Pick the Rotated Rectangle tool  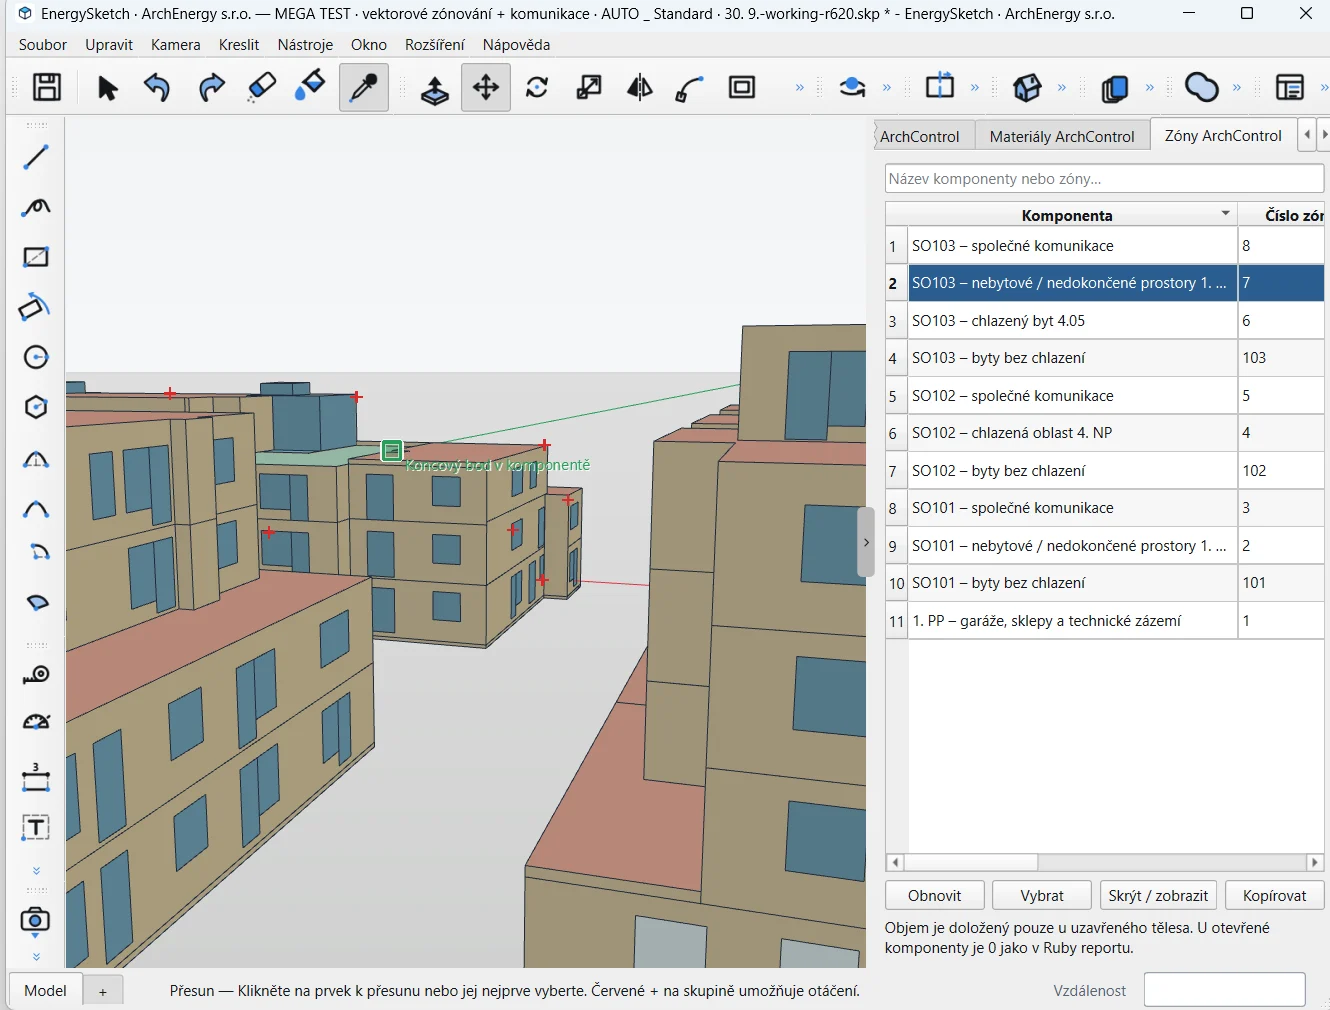[x=36, y=307]
